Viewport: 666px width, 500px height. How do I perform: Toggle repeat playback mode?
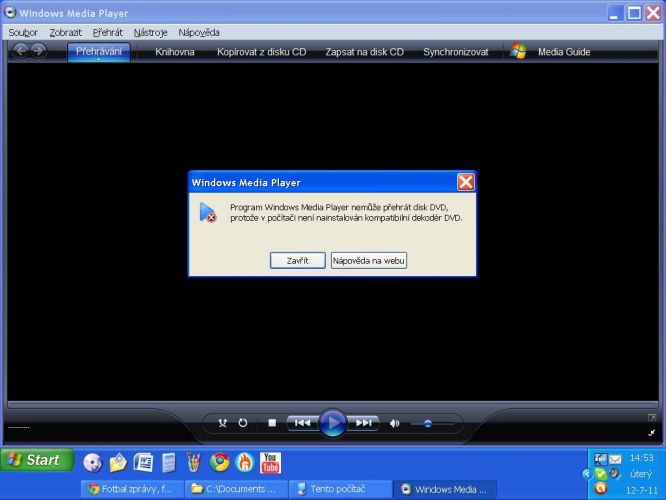(243, 423)
